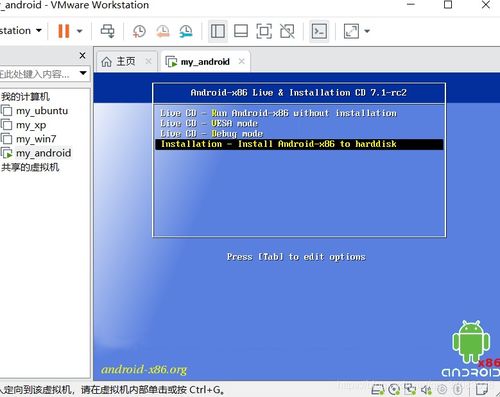Click the stretch guest display icon

(351, 31)
